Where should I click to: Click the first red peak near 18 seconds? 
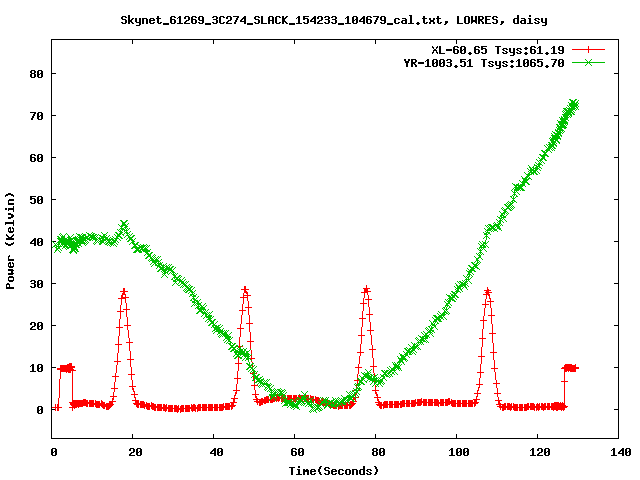tap(124, 292)
